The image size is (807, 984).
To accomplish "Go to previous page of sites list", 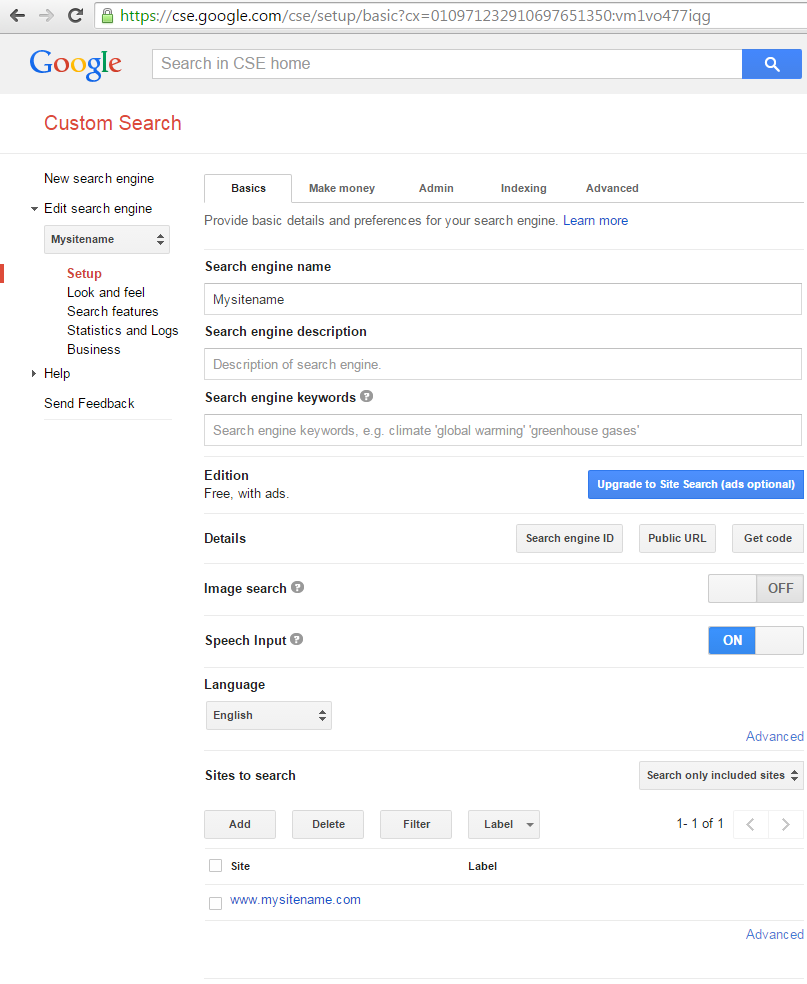I will pos(751,824).
